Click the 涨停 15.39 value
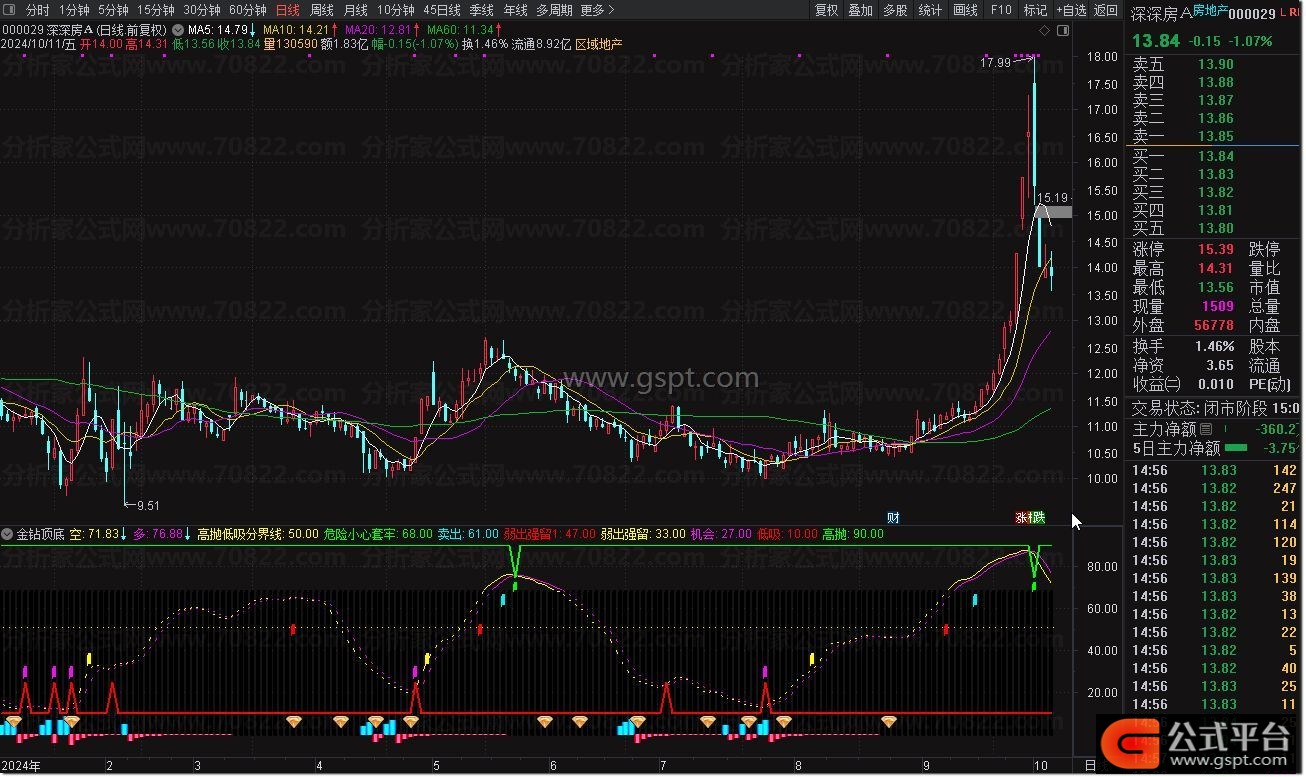 1214,249
